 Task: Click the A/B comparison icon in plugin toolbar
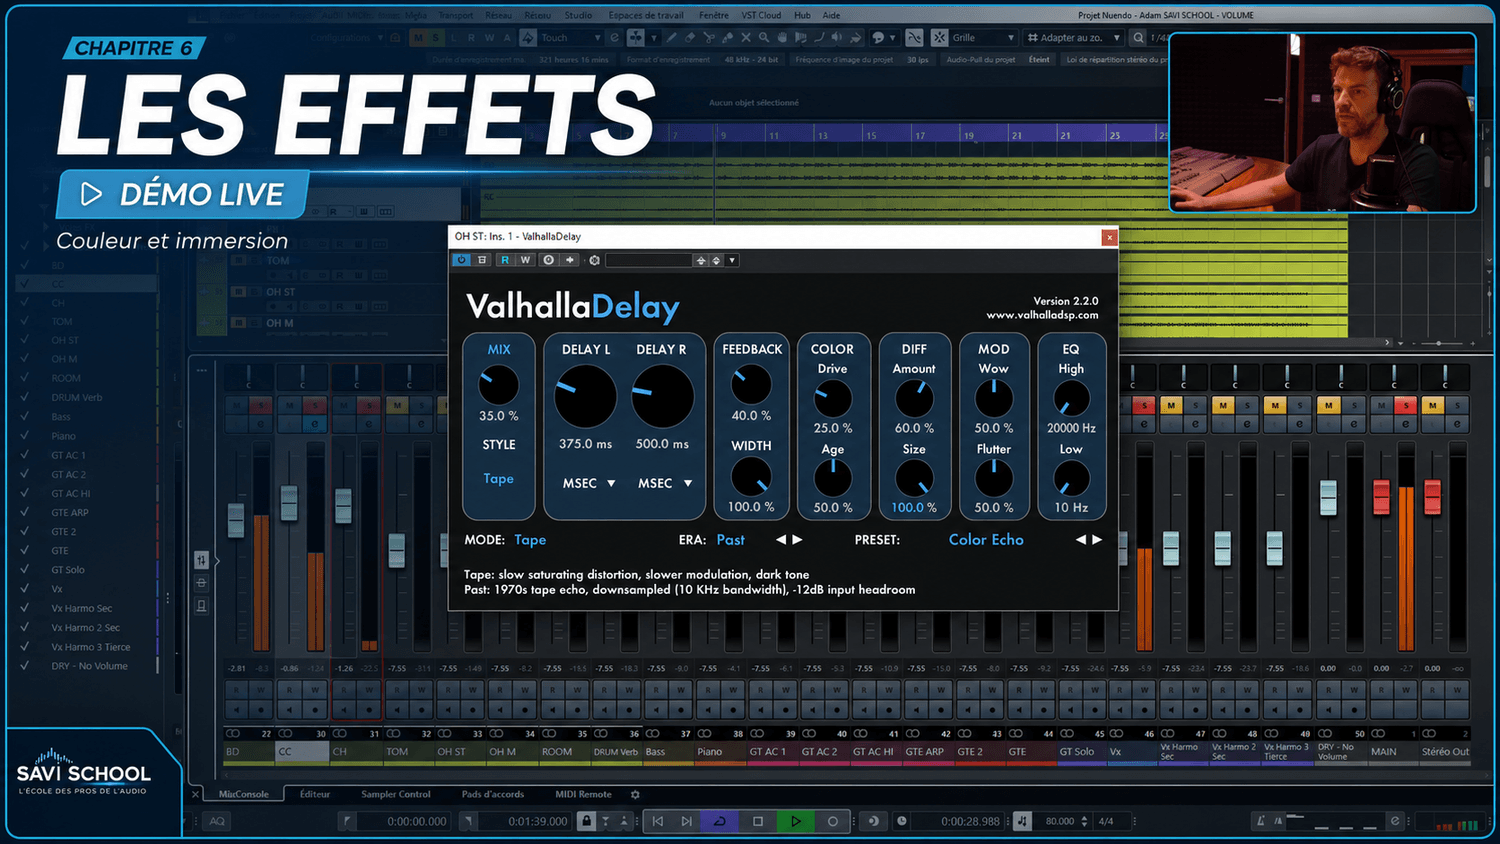tap(482, 260)
